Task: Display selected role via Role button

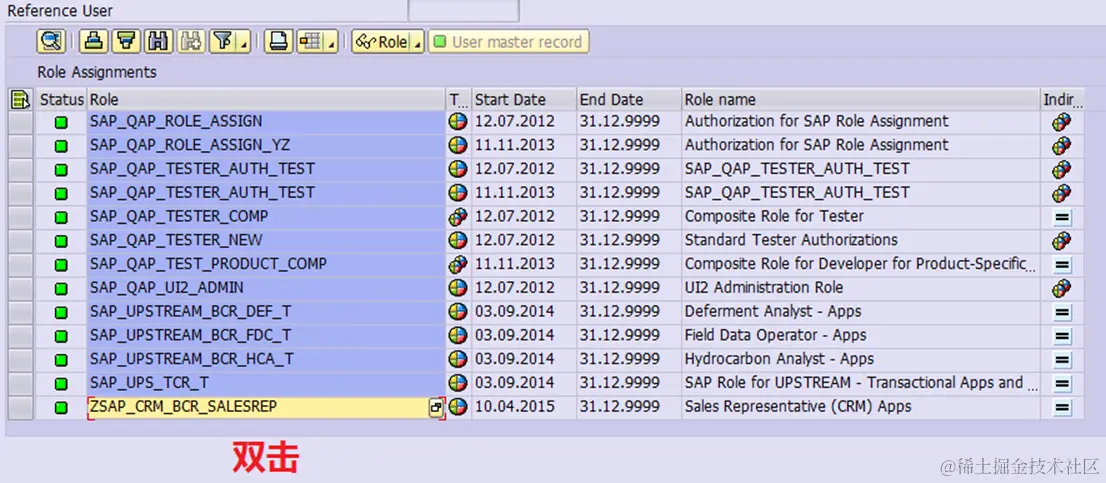Action: pos(382,42)
